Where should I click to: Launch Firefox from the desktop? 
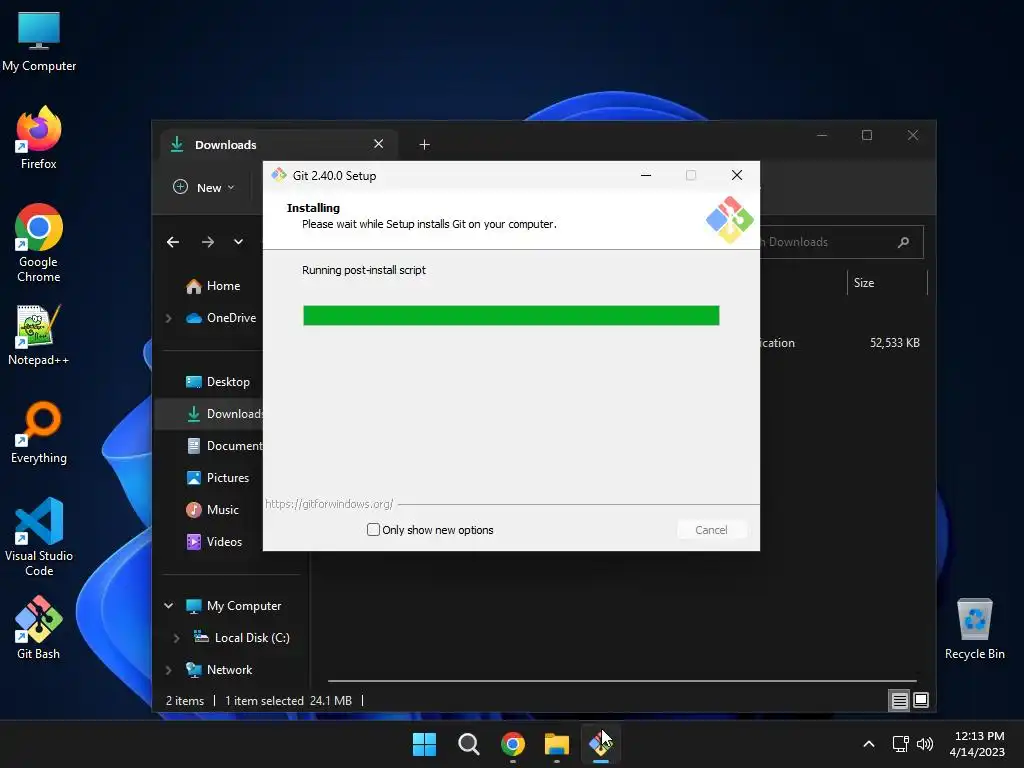tap(39, 138)
